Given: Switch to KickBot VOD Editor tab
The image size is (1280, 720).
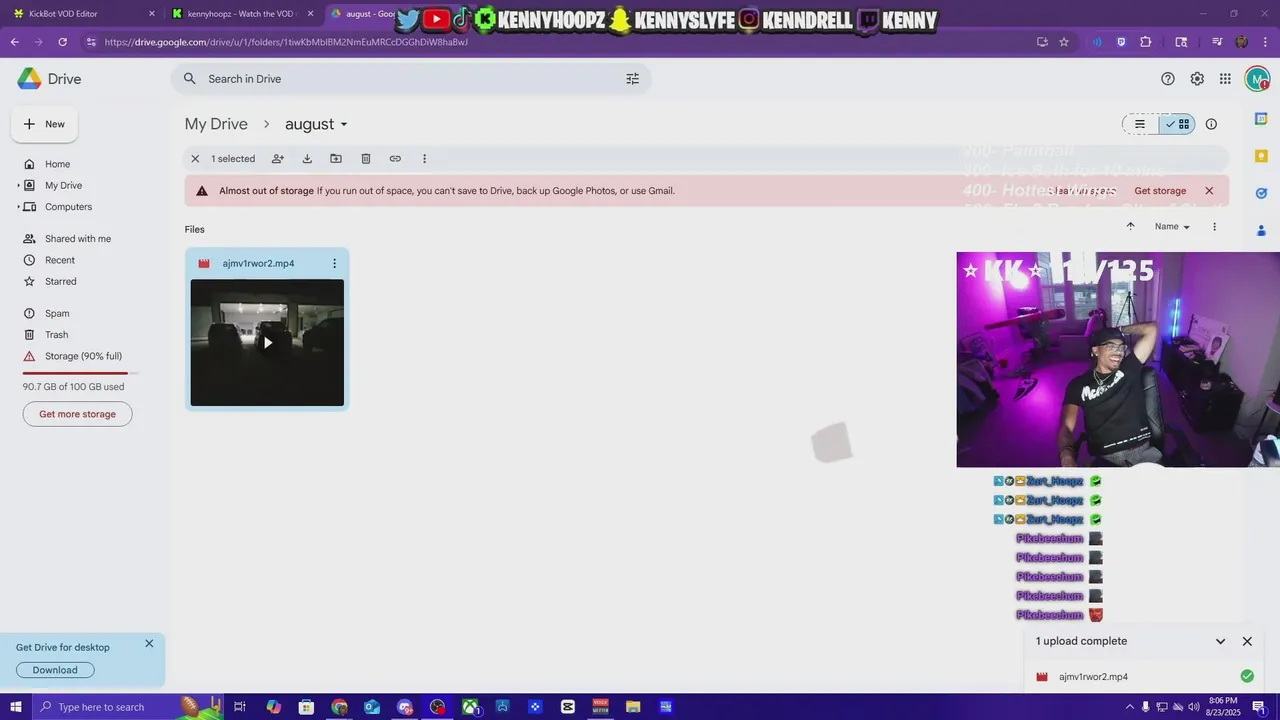Looking at the screenshot, I should click(82, 14).
